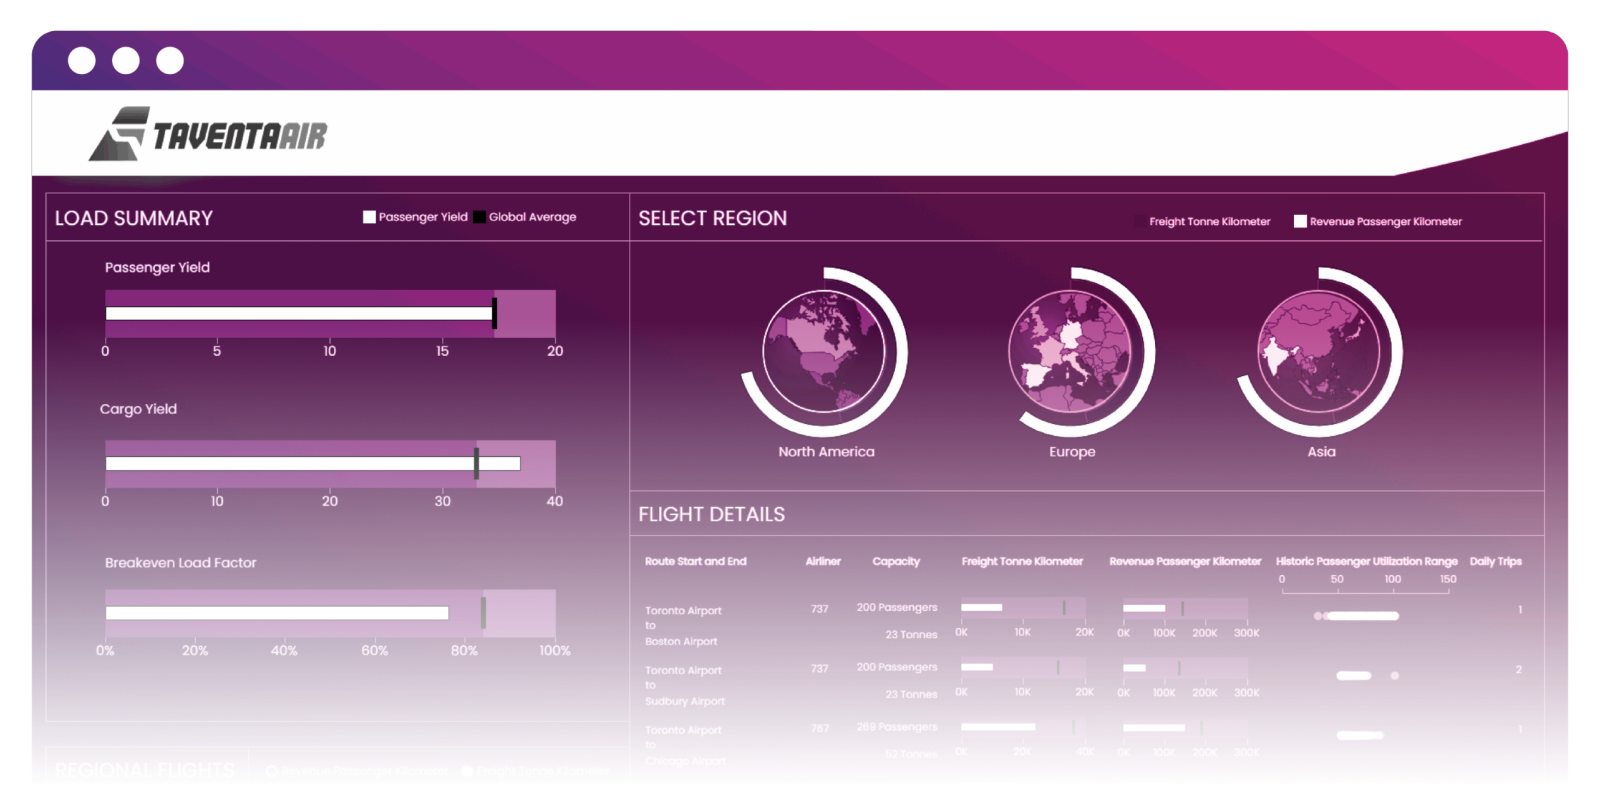The width and height of the screenshot is (1600, 787).
Task: Click the LOAD SUMMARY heading
Action: (x=134, y=218)
